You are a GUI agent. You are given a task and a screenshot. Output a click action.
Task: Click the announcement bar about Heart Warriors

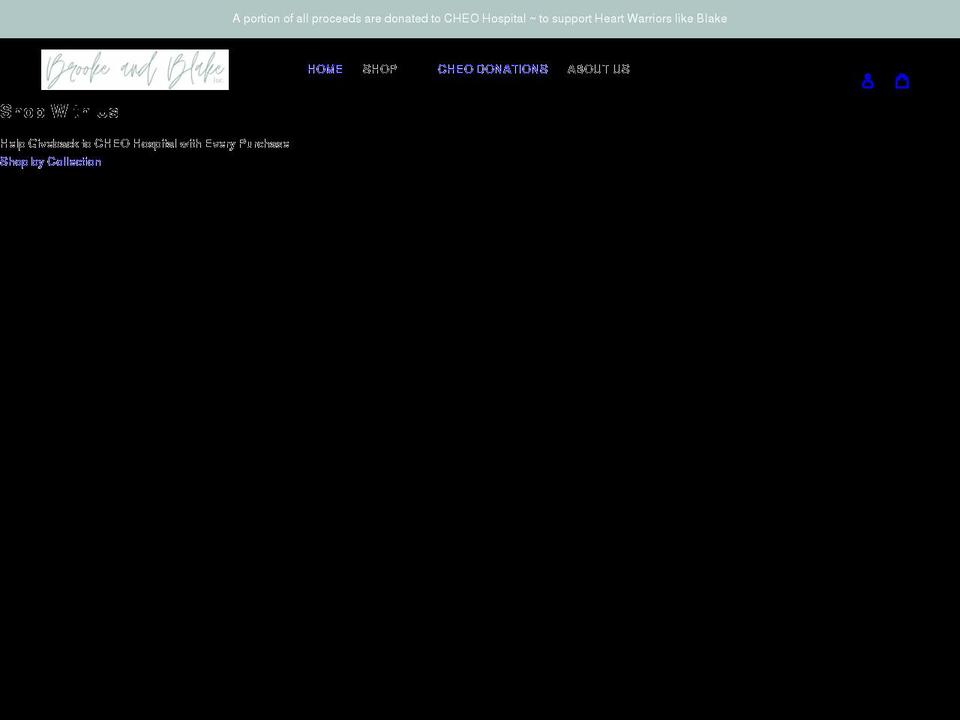(480, 18)
